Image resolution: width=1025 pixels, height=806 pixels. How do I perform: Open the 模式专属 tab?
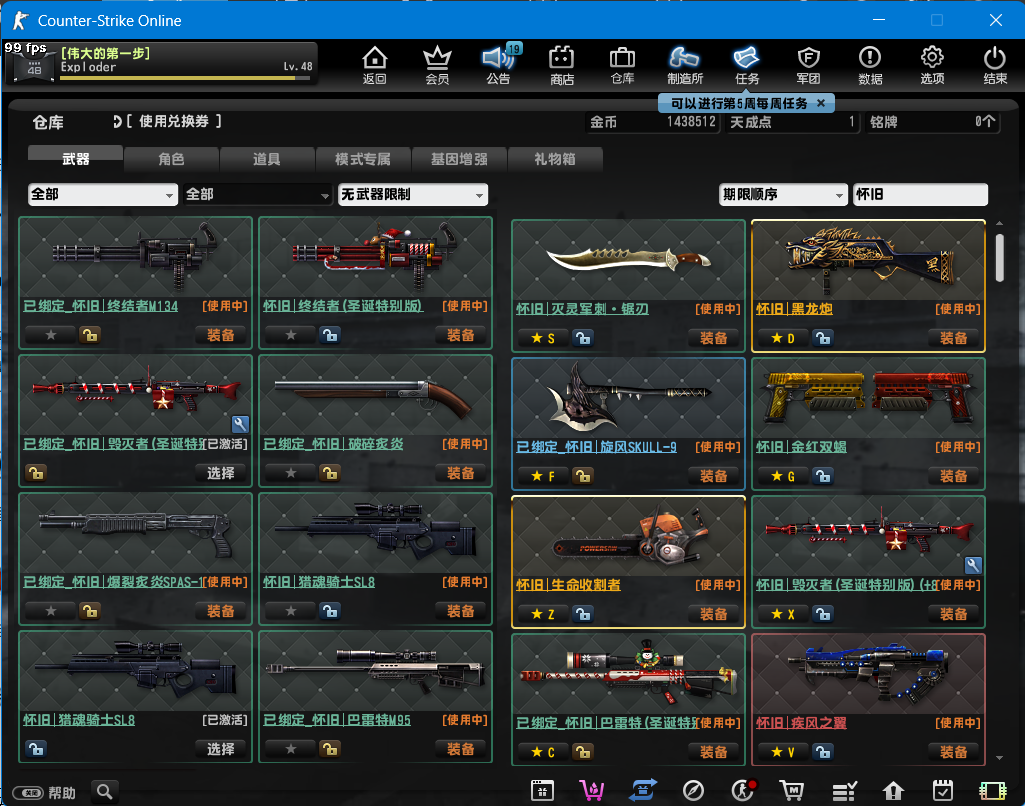click(x=363, y=159)
